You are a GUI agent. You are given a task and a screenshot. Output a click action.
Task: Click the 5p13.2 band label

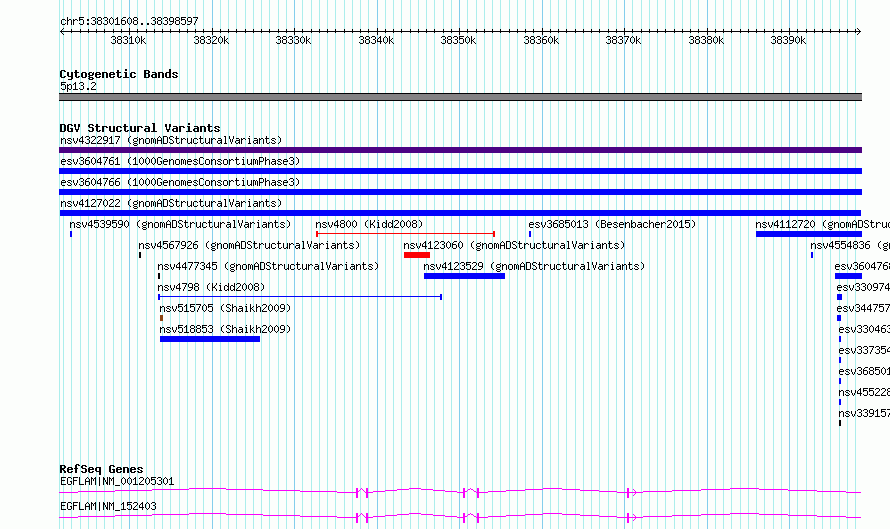click(x=78, y=86)
